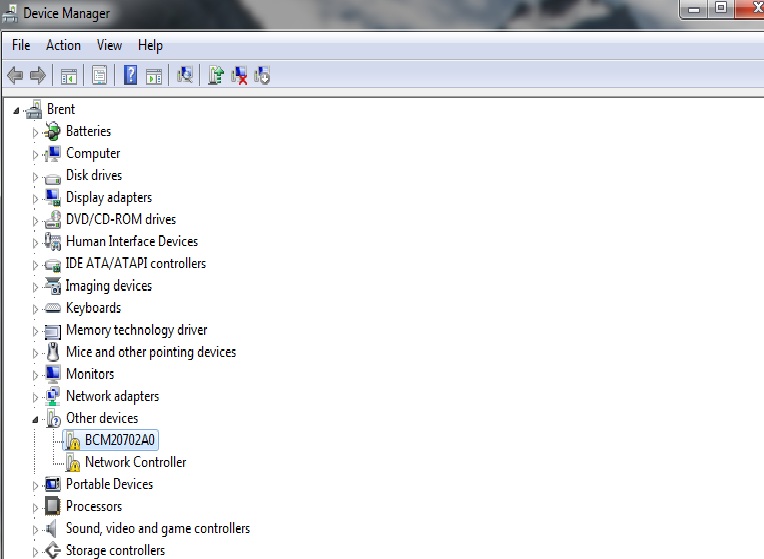This screenshot has width=764, height=559.
Task: Collapse the Other devices node
Action: click(35, 420)
